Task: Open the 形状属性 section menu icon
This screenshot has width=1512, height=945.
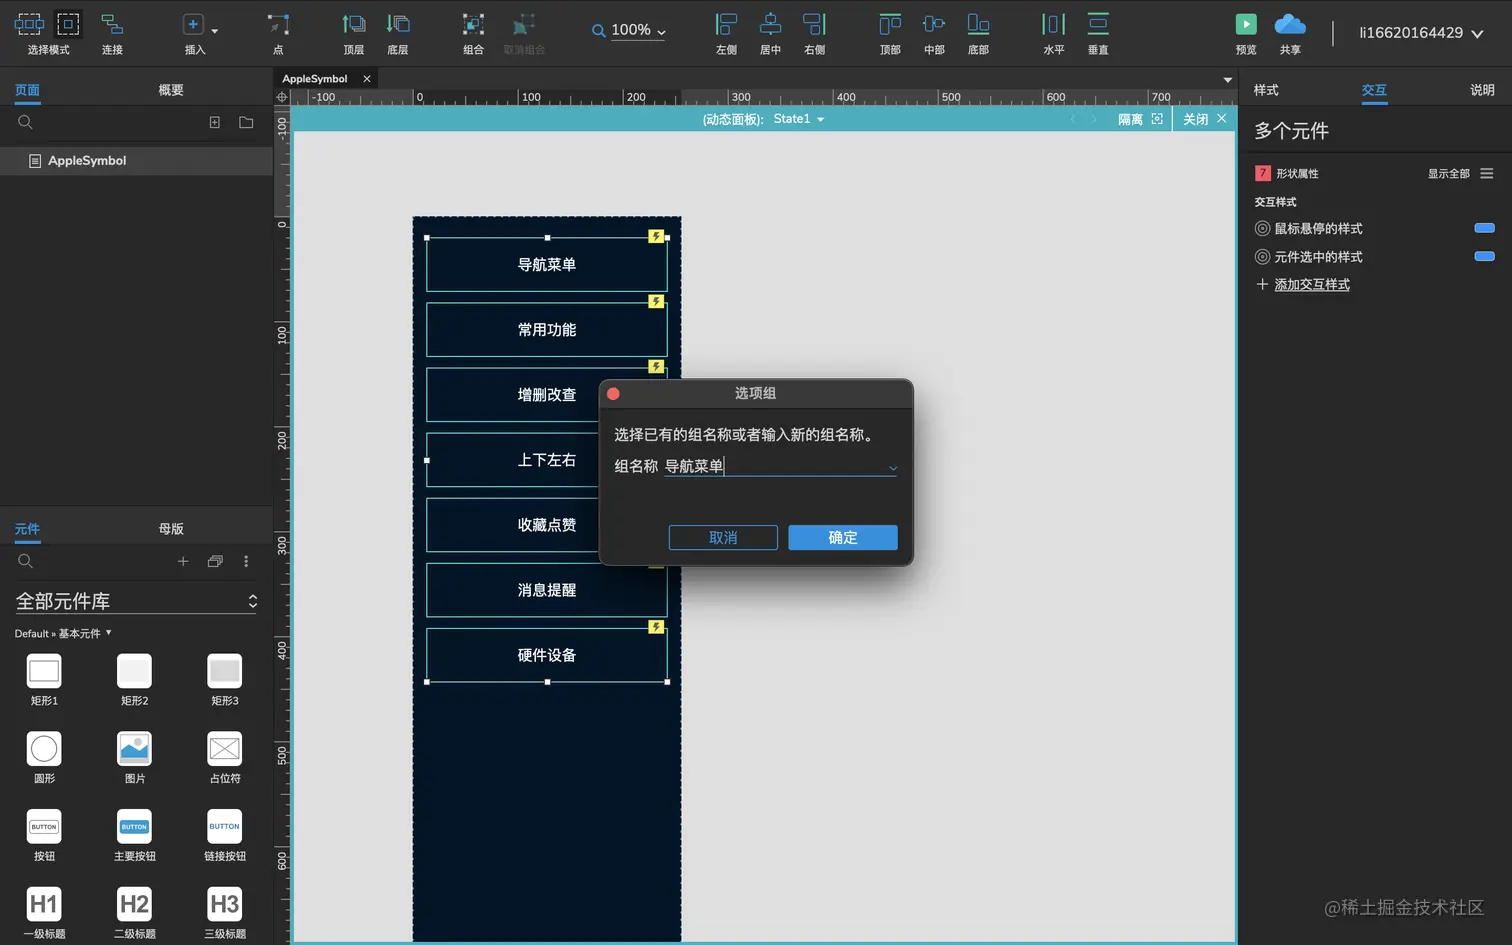Action: (1487, 173)
